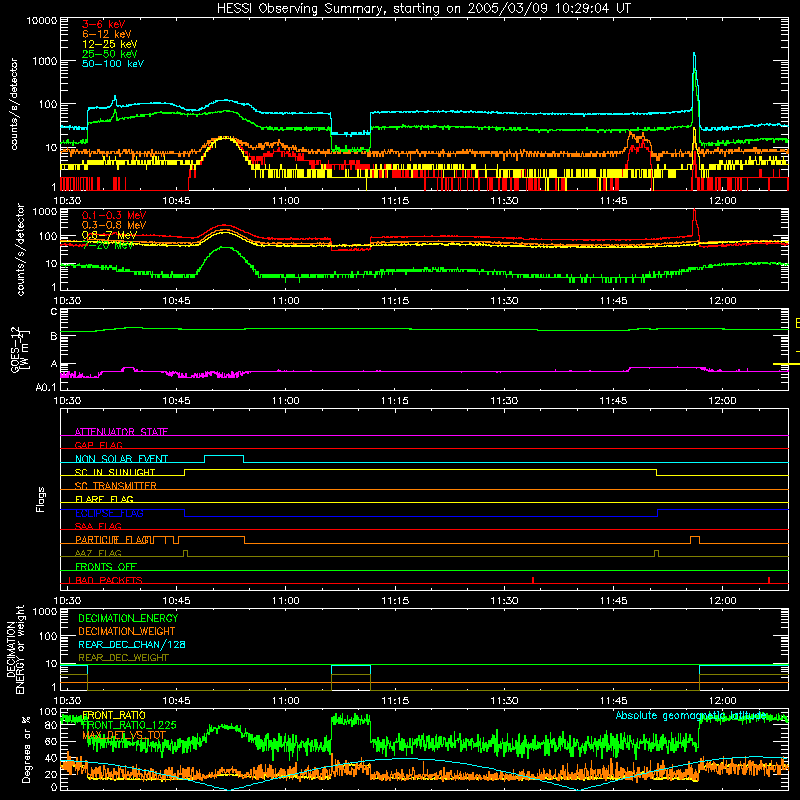The width and height of the screenshot is (800, 800).
Task: Click the 12:00 time label below the GOES panel
Action: point(722,401)
